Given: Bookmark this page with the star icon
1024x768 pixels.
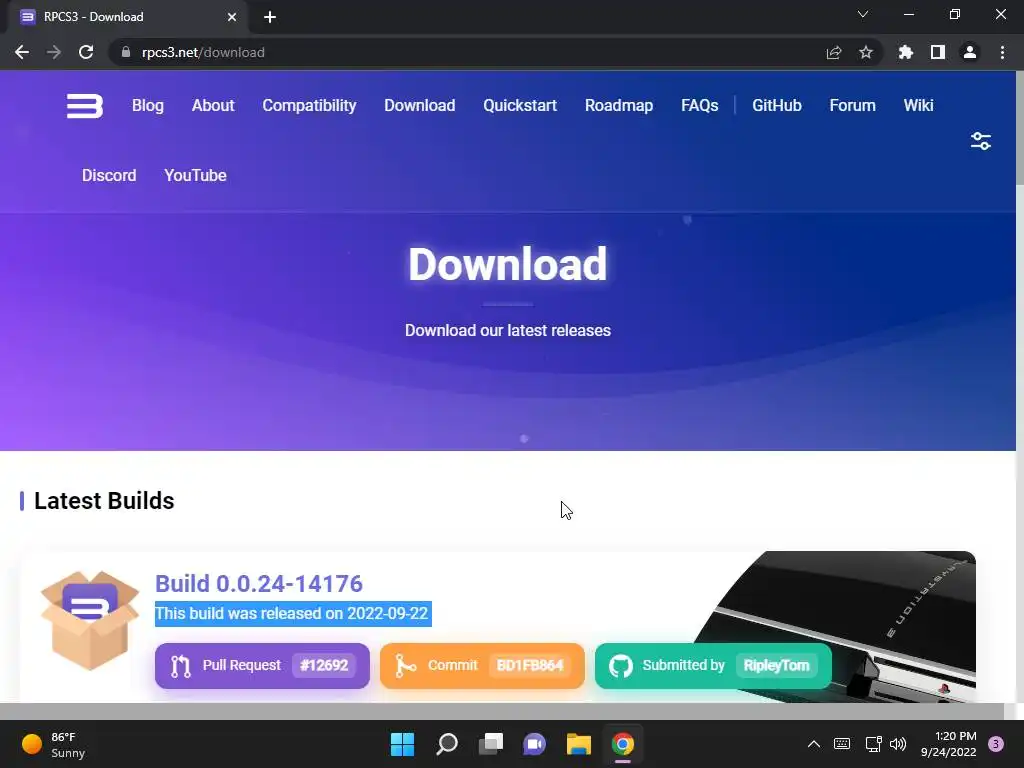Looking at the screenshot, I should click(866, 52).
